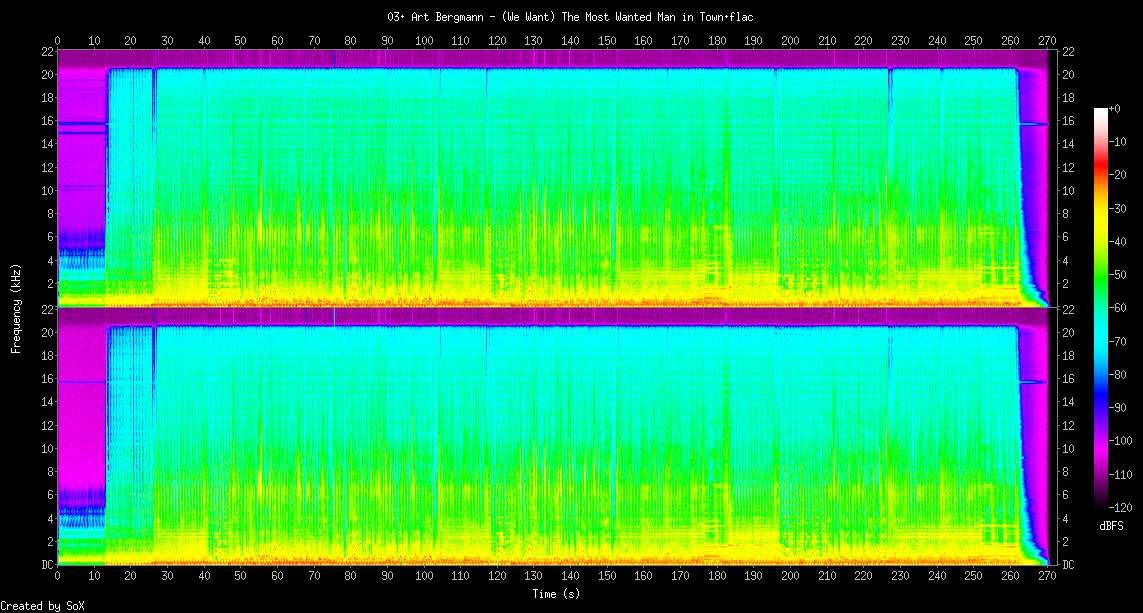Viewport: 1143px width, 613px height.
Task: Click the file name title at top
Action: [570, 17]
